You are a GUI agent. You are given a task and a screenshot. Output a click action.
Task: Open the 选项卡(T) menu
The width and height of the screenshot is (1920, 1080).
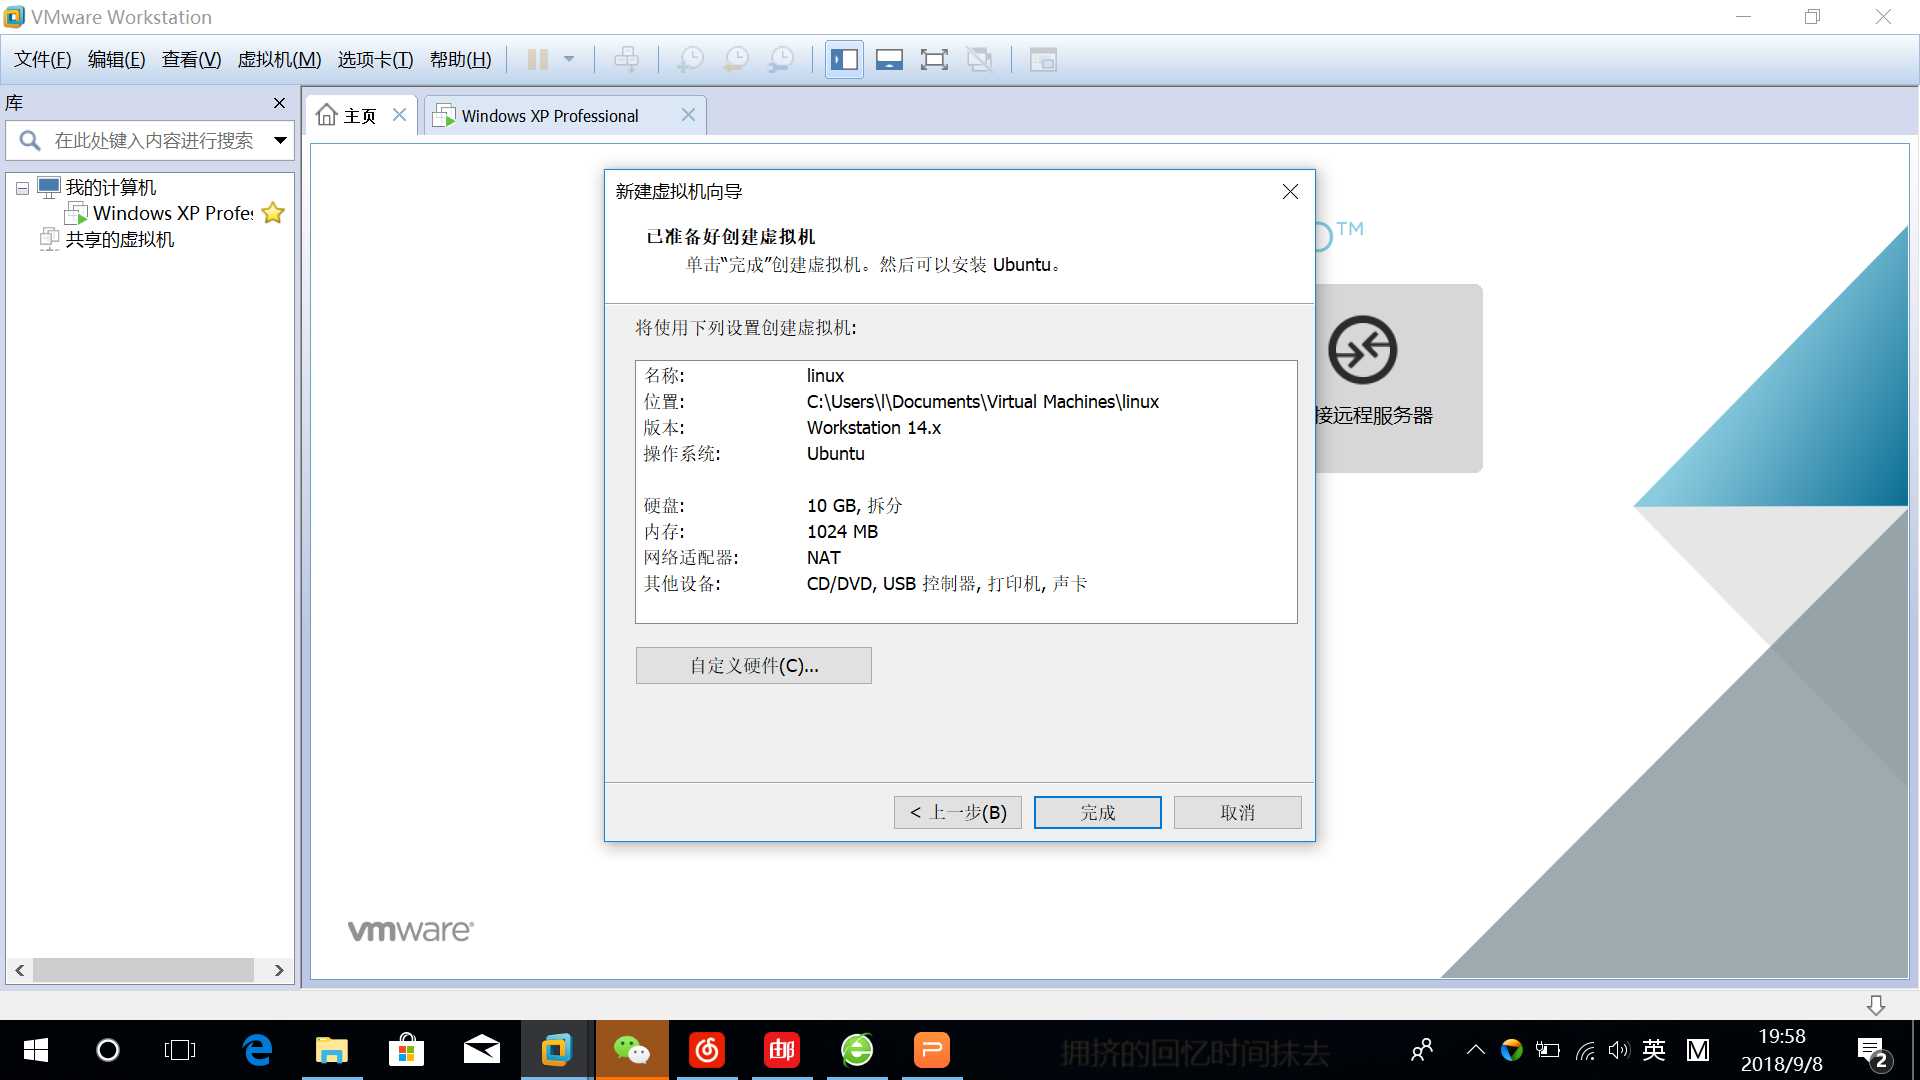click(375, 60)
